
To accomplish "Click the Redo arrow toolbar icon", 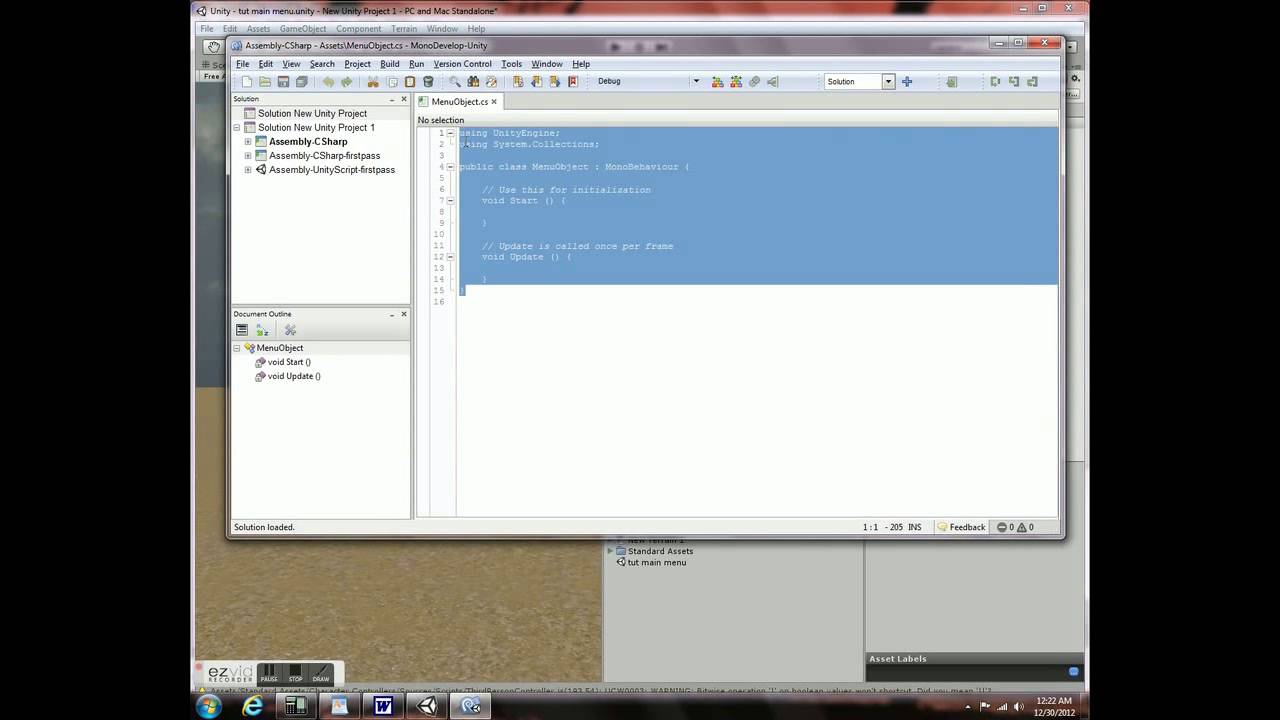I will [347, 82].
